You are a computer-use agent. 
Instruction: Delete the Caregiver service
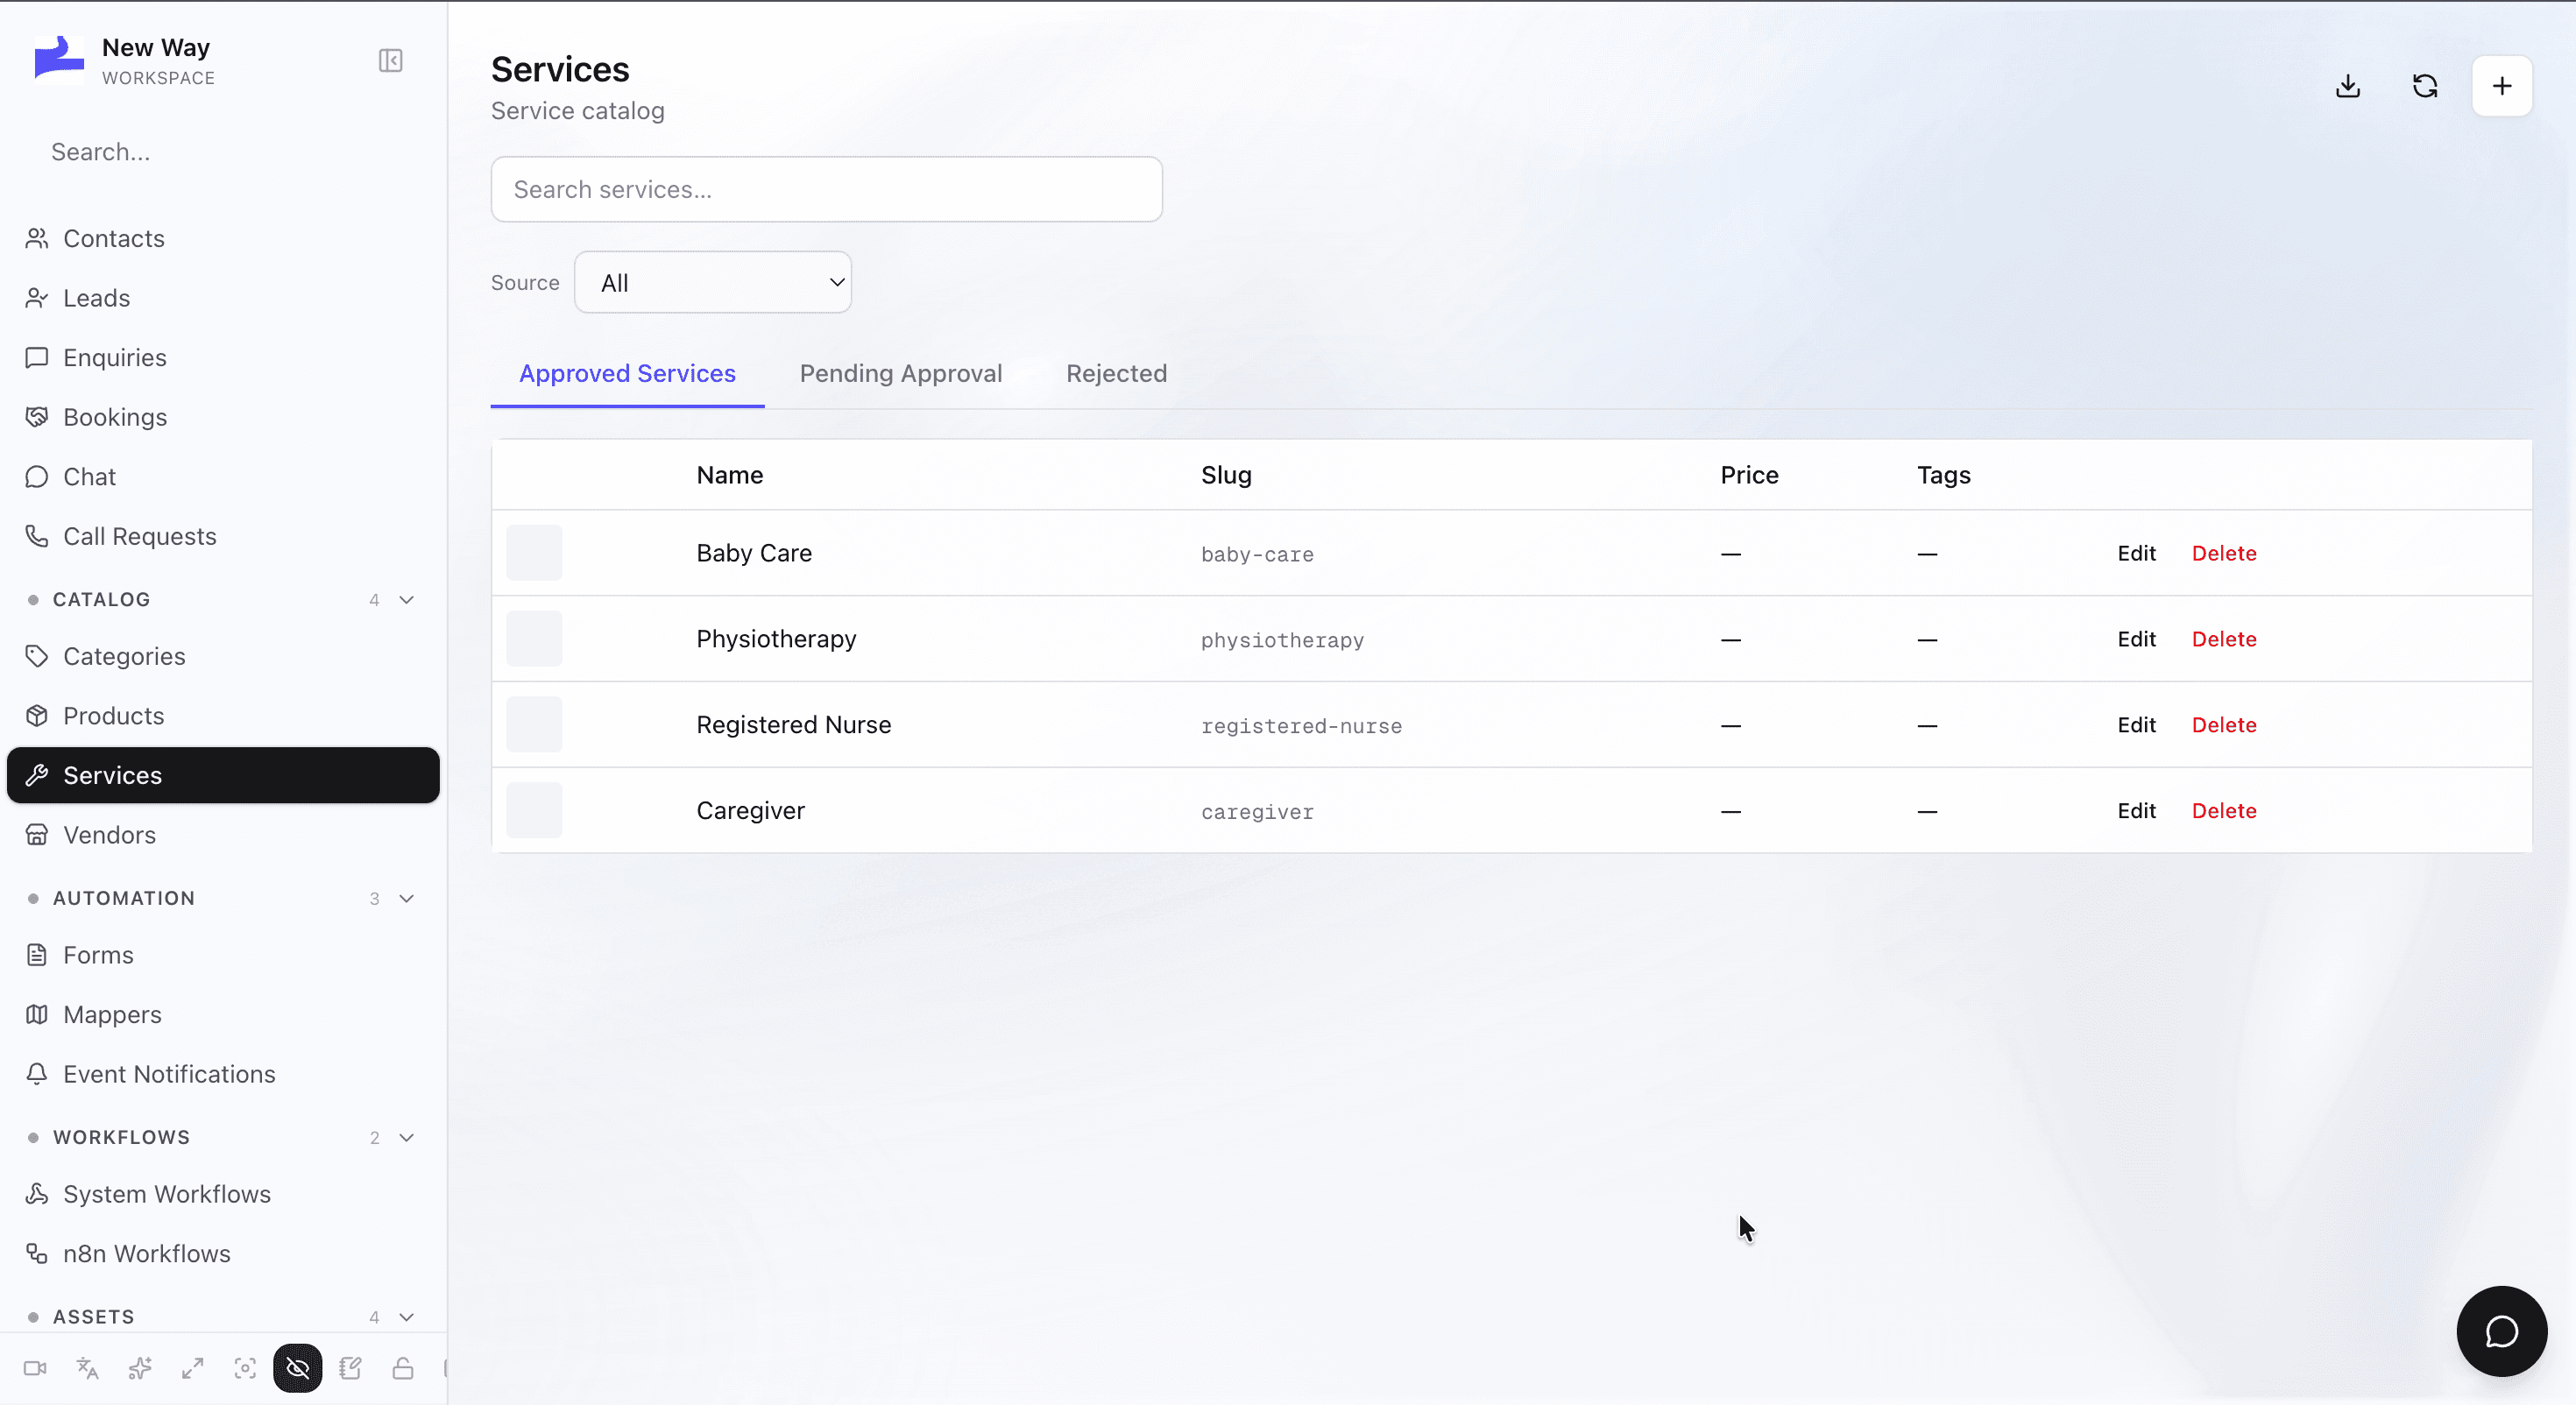click(x=2224, y=811)
